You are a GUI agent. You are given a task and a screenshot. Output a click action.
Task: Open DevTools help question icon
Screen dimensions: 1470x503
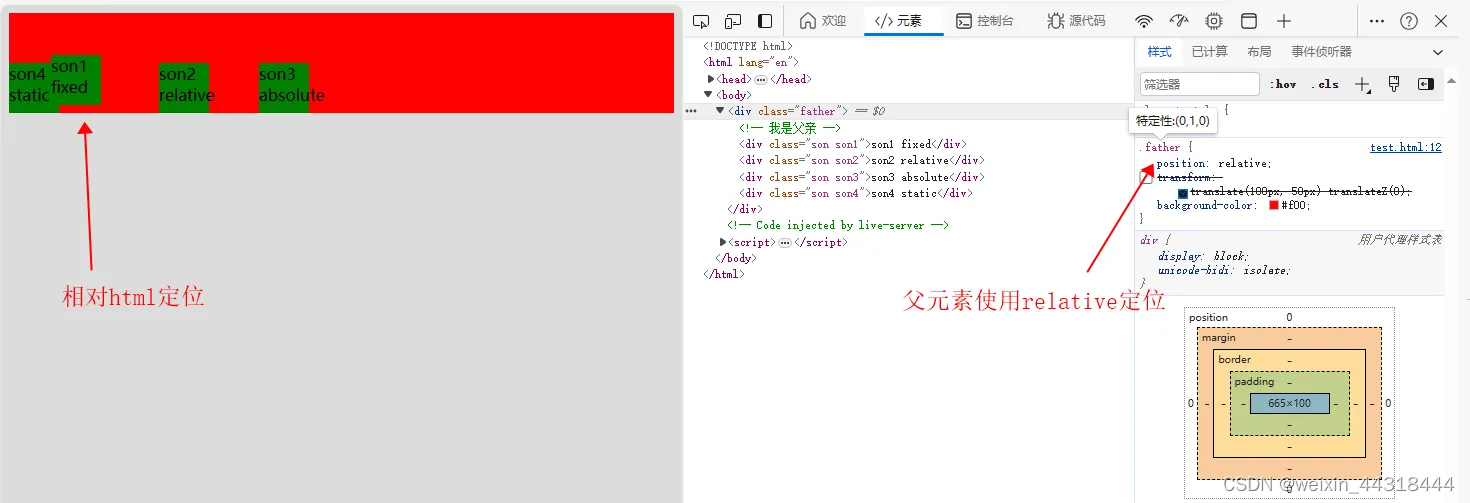[x=1409, y=21]
